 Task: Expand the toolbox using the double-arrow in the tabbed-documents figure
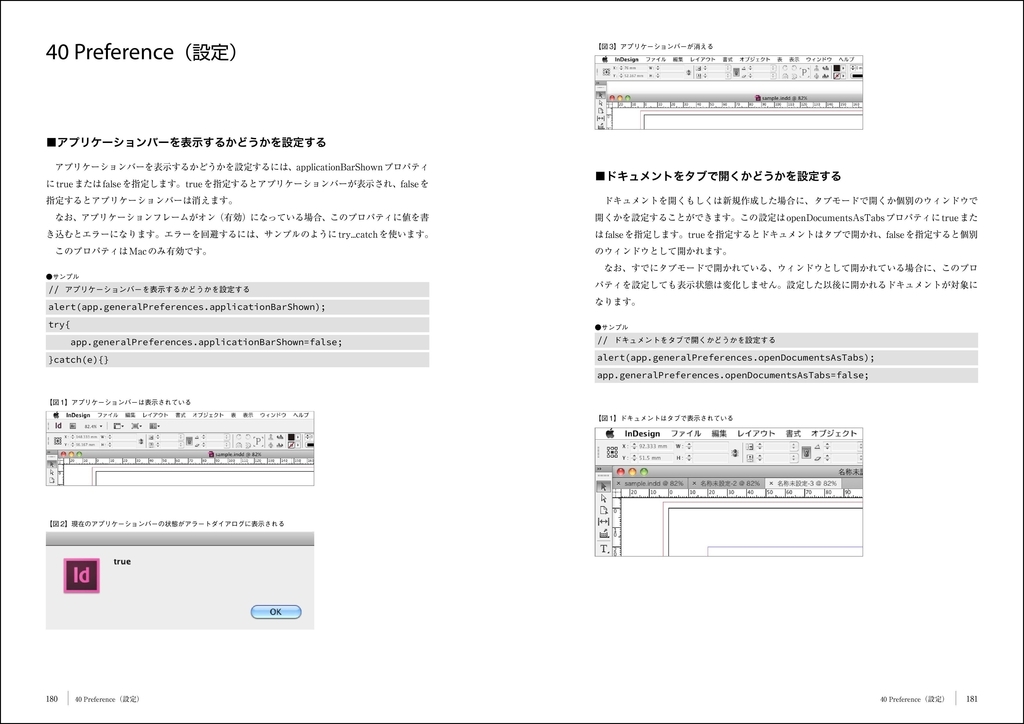pos(599,469)
